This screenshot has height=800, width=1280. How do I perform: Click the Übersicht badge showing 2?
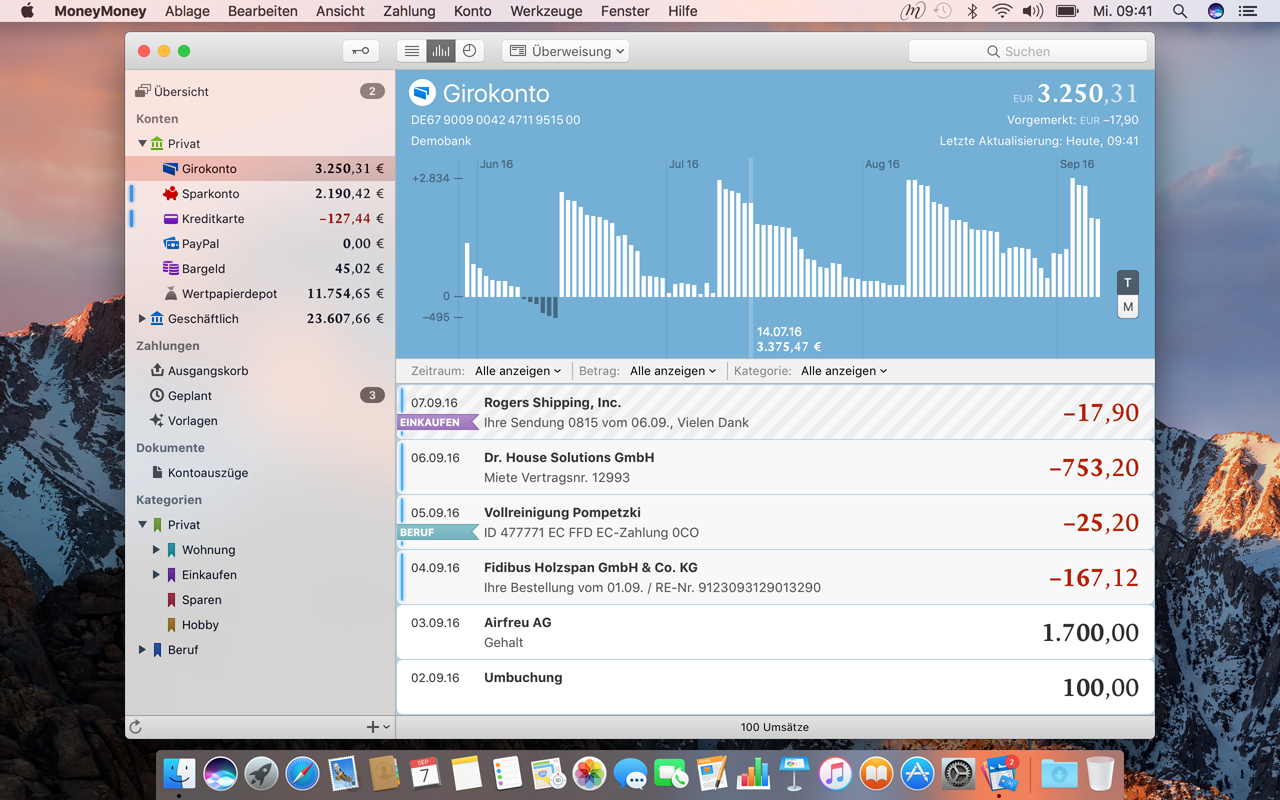coord(372,91)
